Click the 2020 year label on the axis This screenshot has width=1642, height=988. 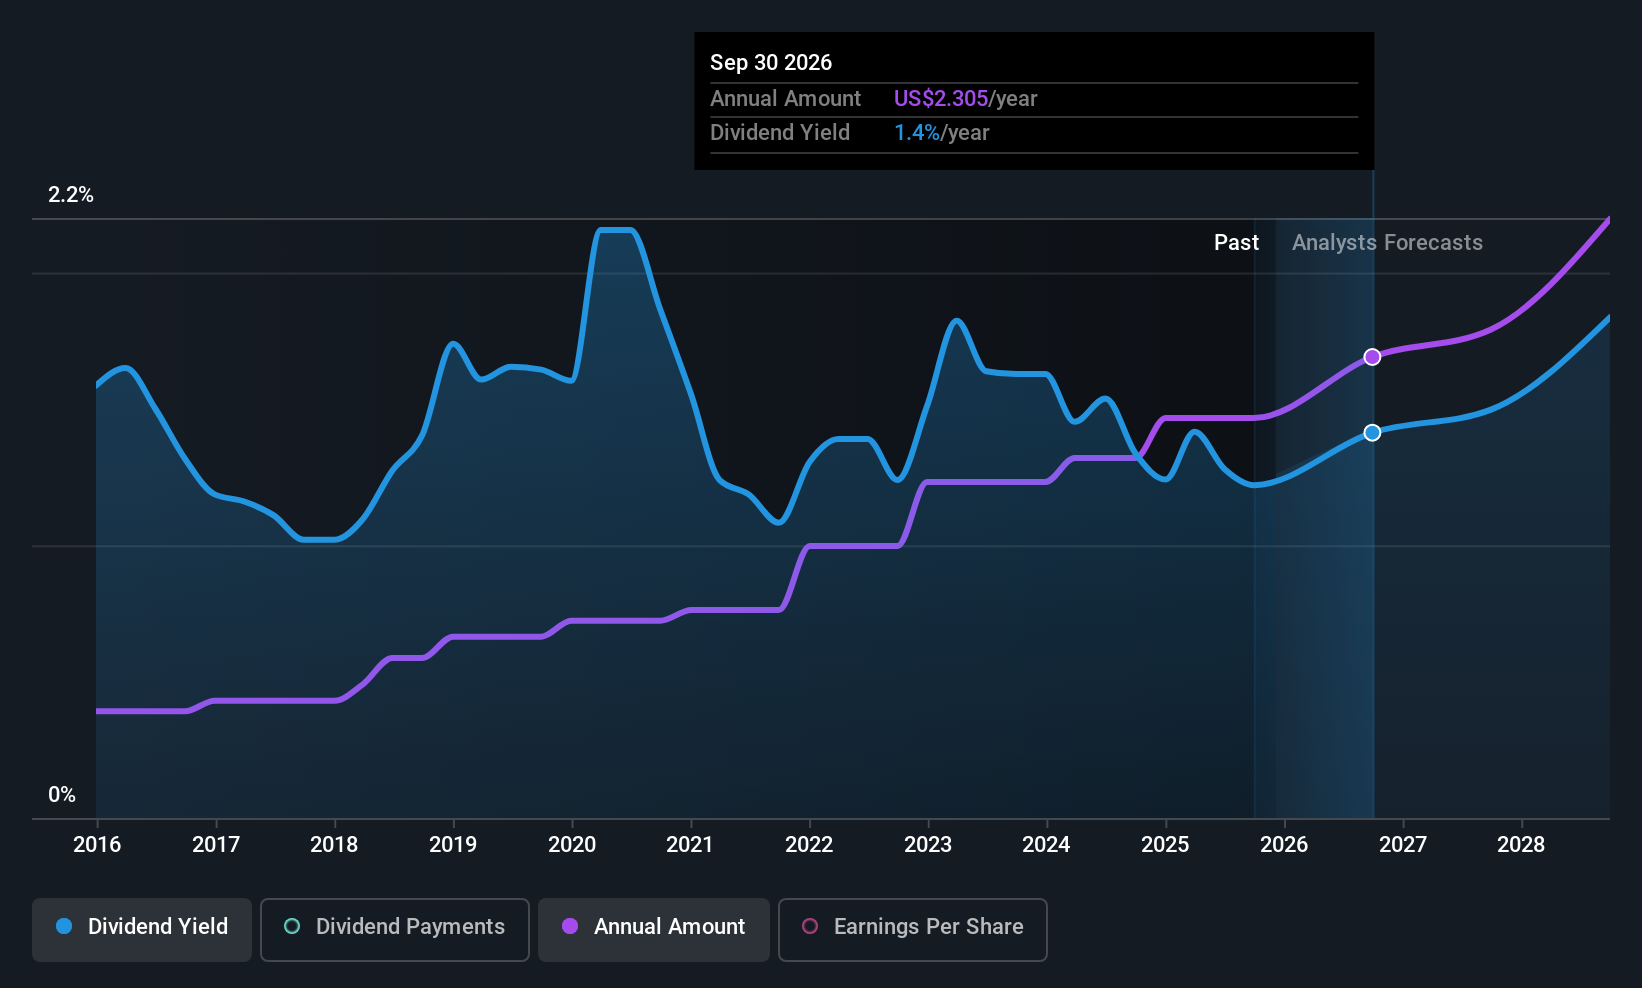572,845
